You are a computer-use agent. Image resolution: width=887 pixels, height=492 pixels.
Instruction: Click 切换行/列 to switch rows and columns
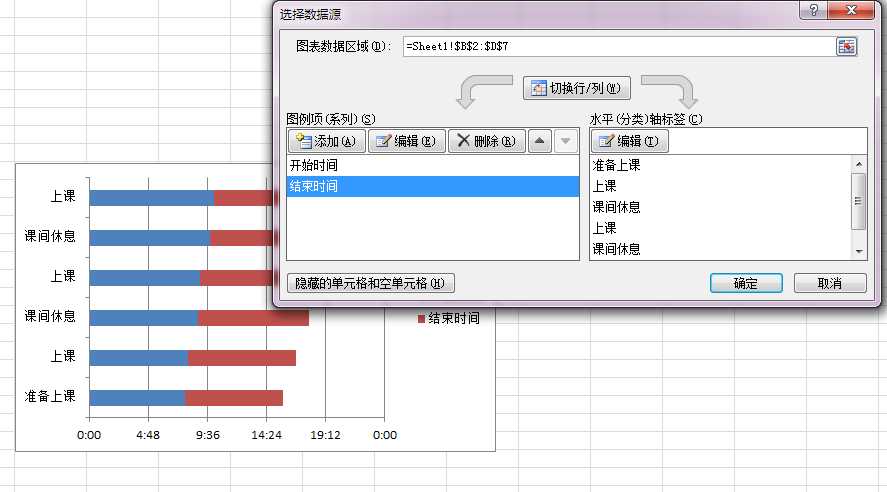pos(576,88)
